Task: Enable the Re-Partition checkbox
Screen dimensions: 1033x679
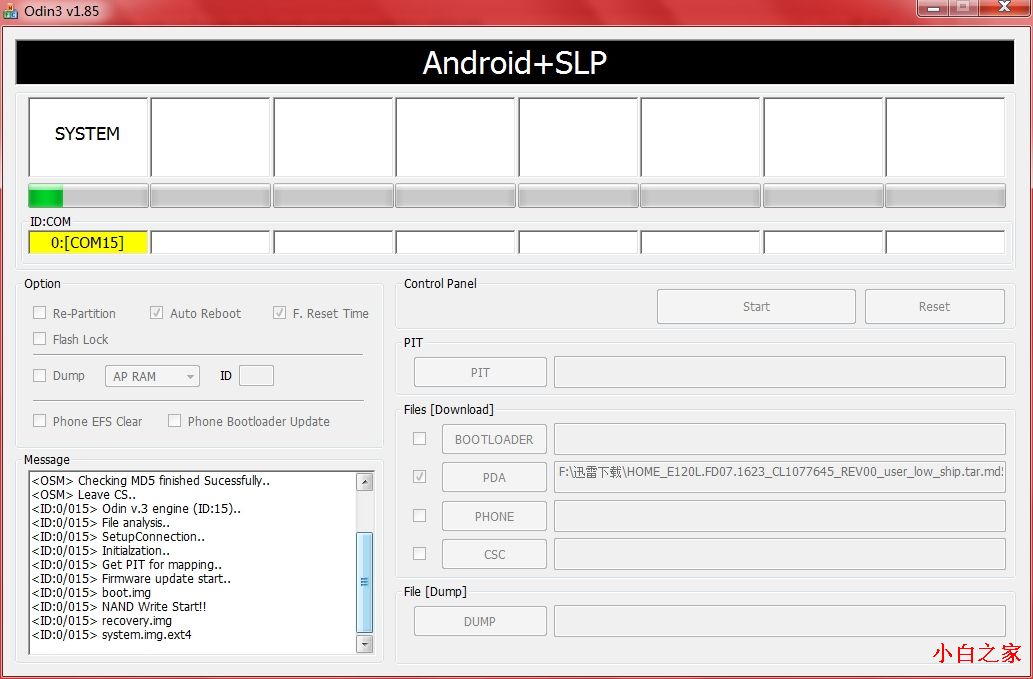Action: tap(40, 313)
